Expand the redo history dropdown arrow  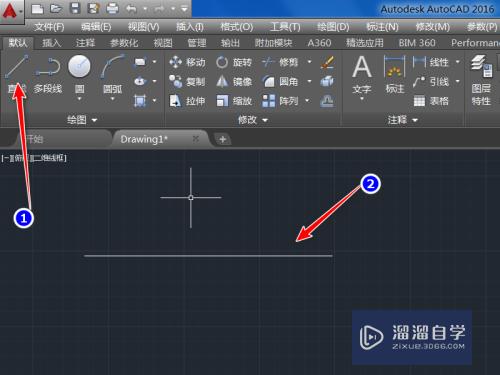click(174, 9)
